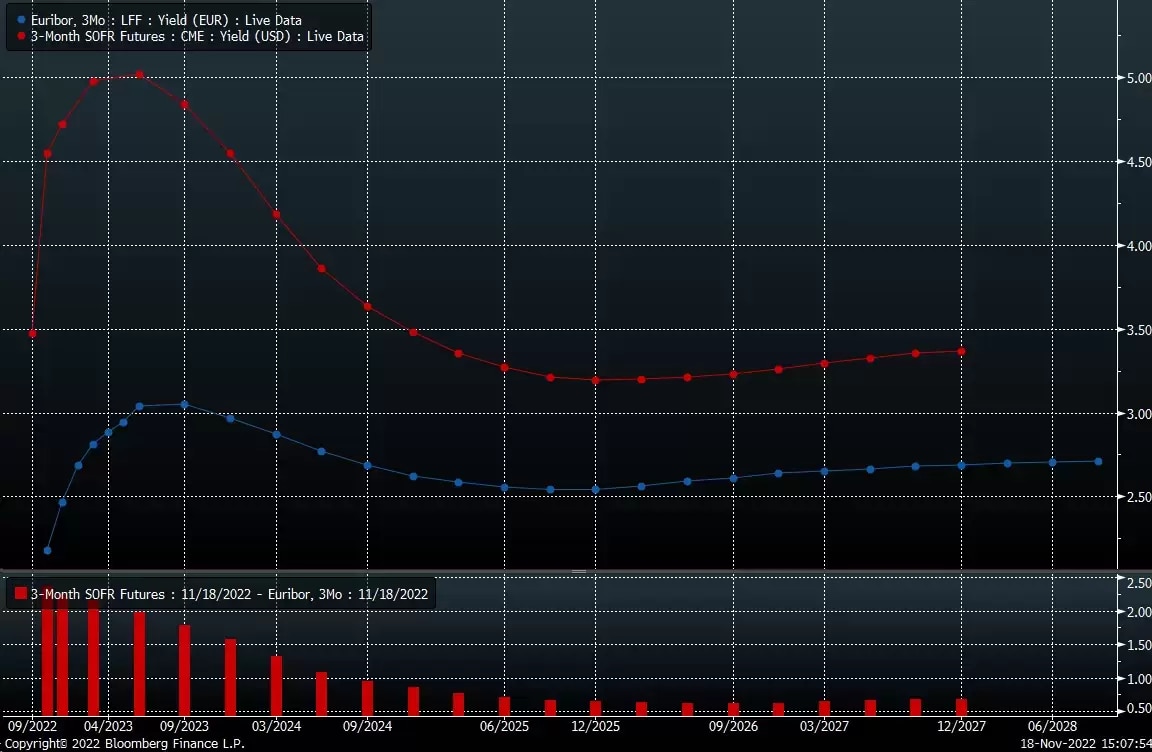Click the Euribor point at 12/2025 gridline

pos(595,489)
